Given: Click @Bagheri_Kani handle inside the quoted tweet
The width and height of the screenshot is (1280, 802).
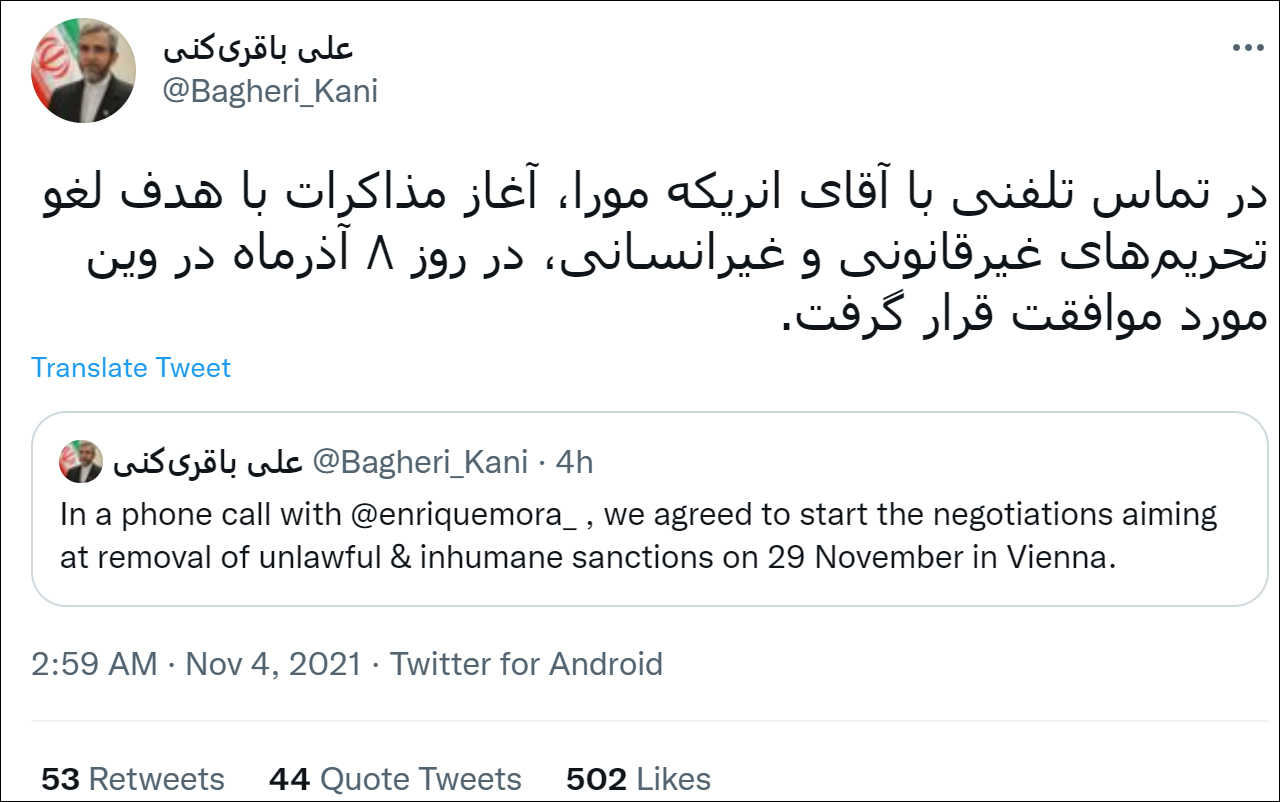Looking at the screenshot, I should [x=420, y=462].
